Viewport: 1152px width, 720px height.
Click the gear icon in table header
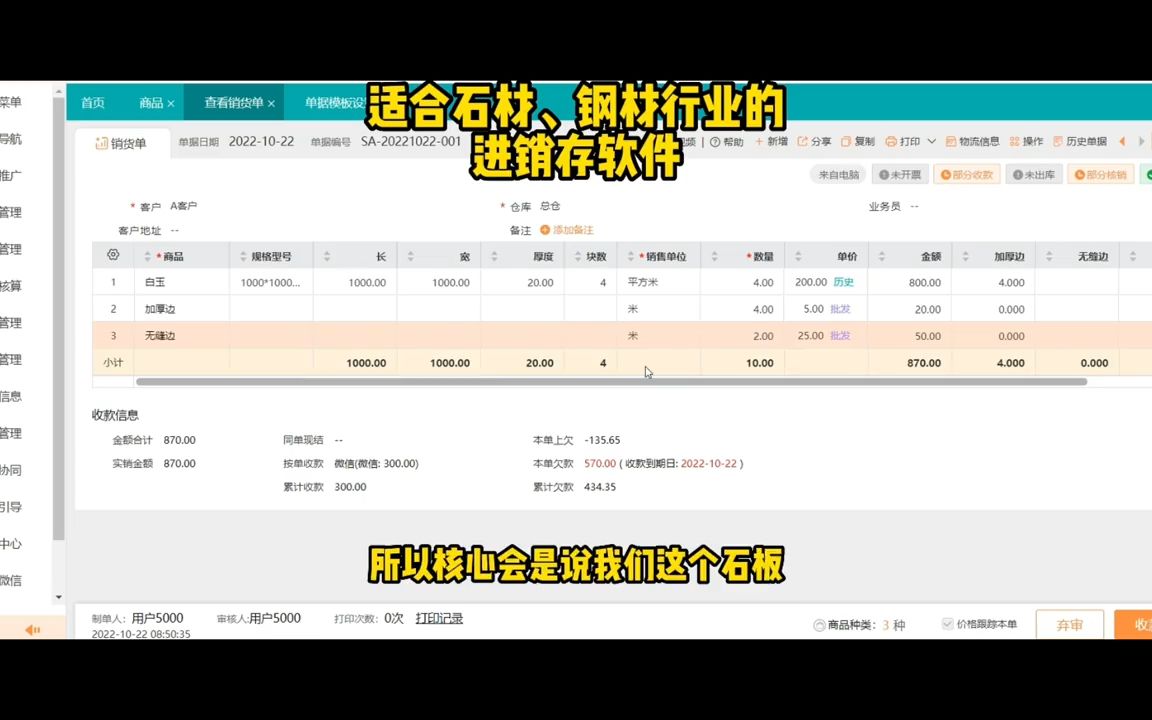(x=113, y=256)
